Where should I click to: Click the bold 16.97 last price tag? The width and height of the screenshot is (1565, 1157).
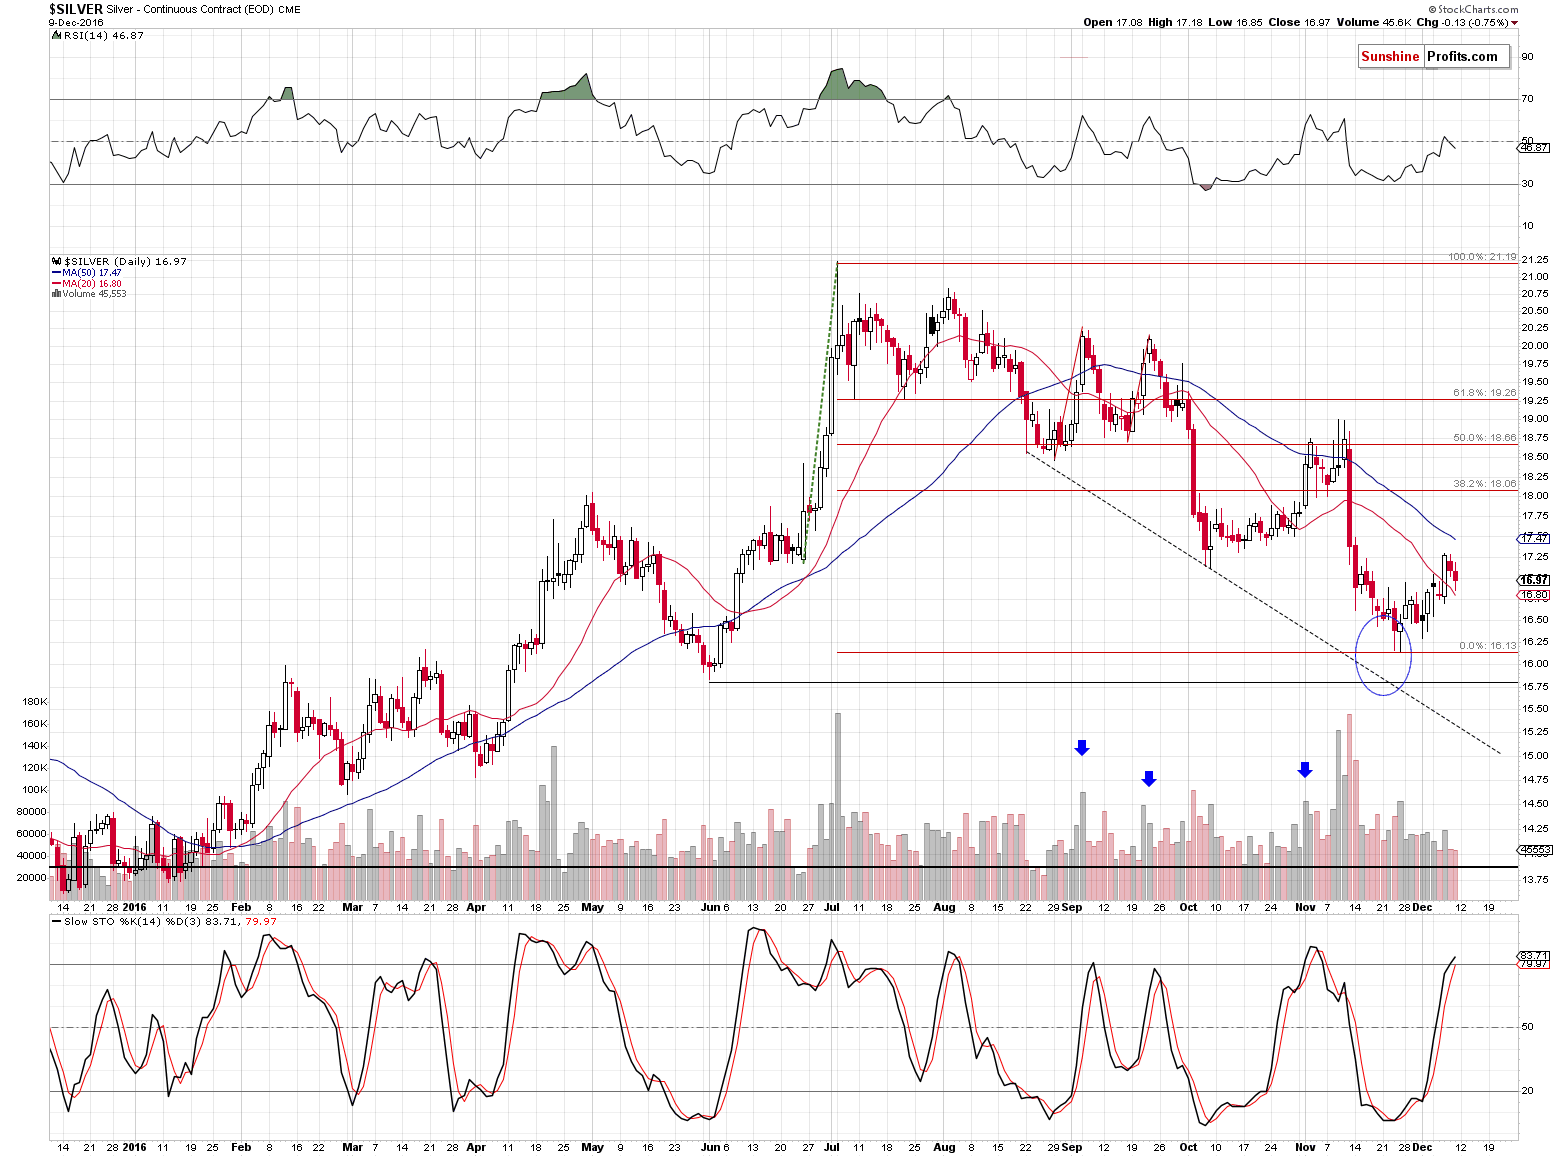tap(1535, 580)
